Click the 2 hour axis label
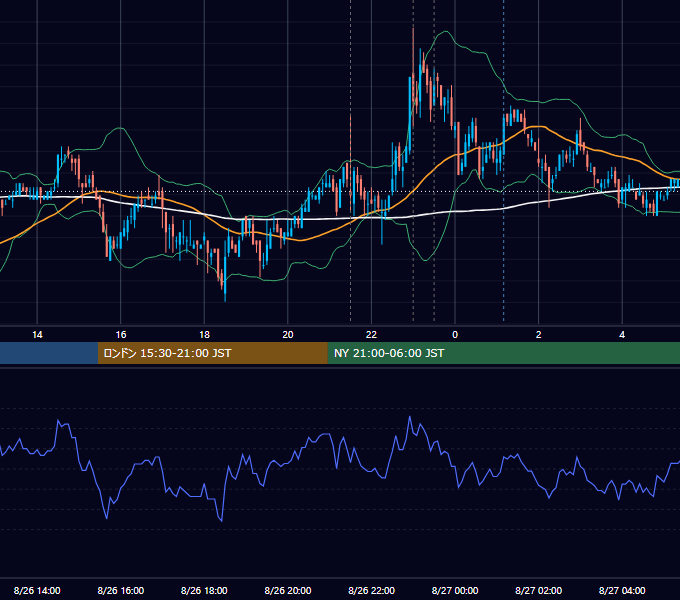Screen dimensions: 680x600 point(539,335)
